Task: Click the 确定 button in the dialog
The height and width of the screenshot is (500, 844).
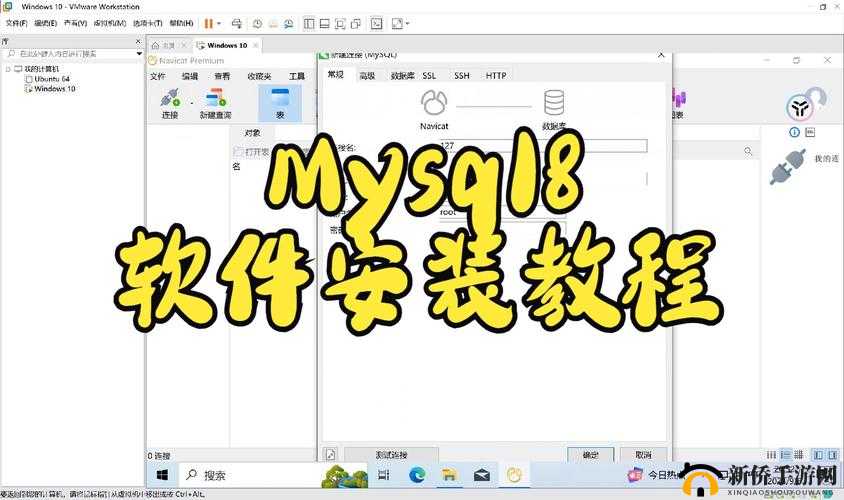Action: [x=590, y=455]
